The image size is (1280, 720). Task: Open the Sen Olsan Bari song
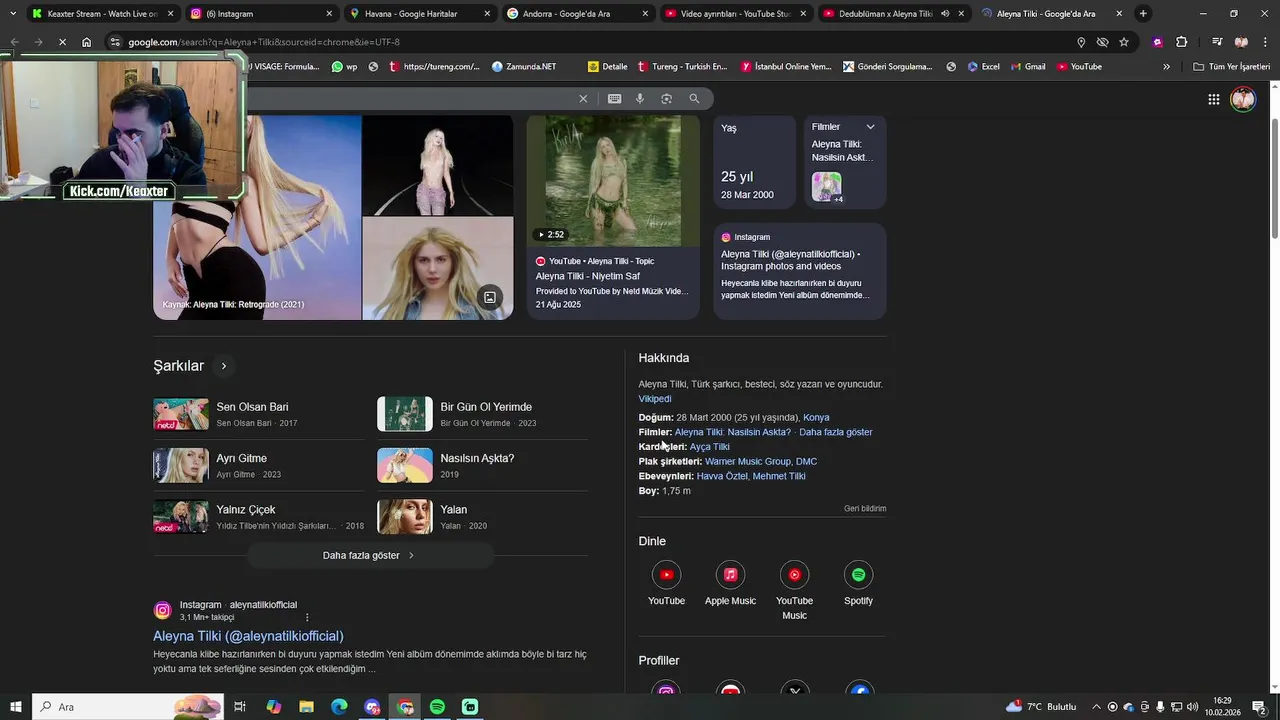click(258, 414)
